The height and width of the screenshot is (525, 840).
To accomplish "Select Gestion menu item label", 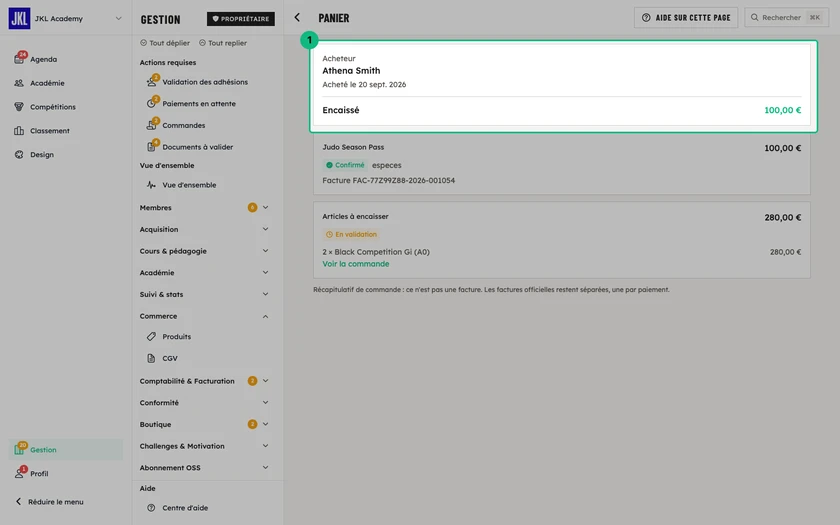I will (43, 450).
